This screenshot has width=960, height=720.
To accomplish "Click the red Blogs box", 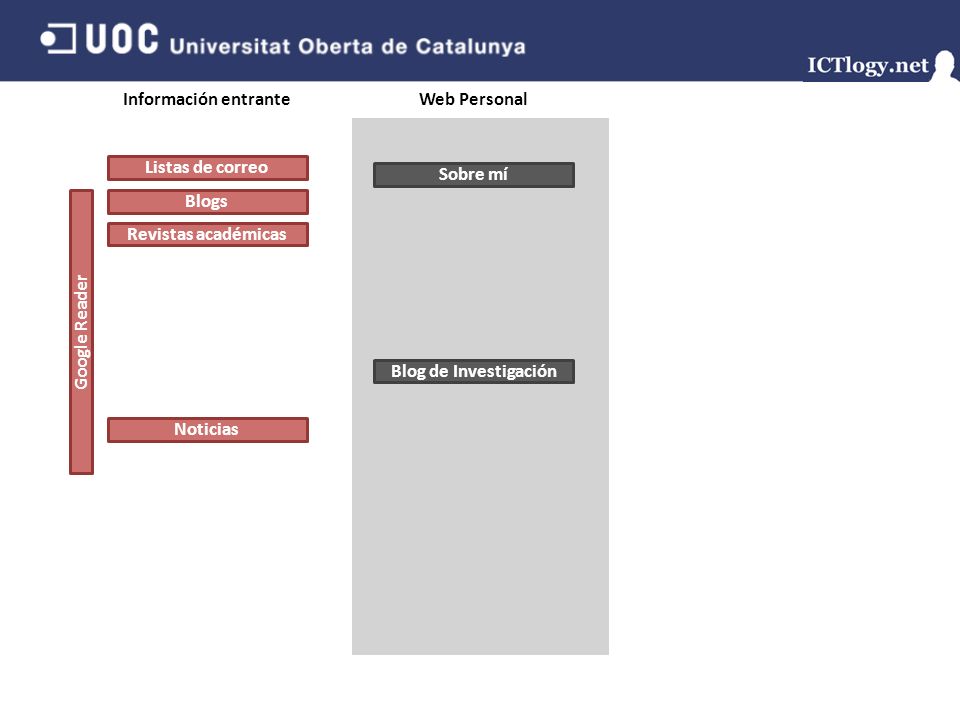I will [x=208, y=201].
